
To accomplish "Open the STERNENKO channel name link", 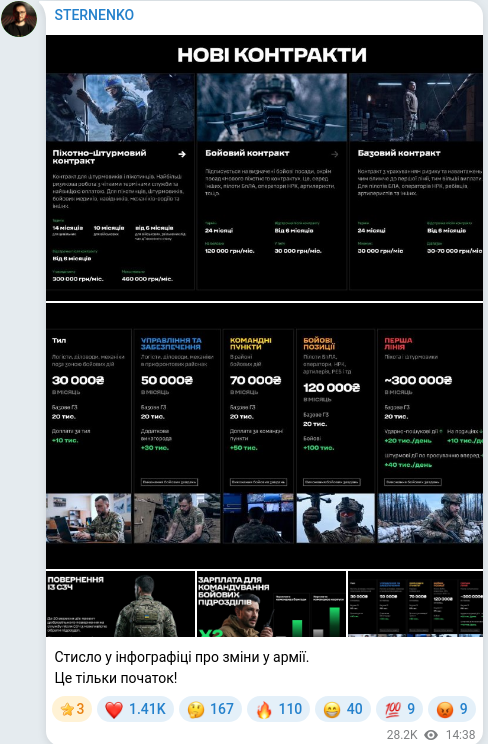I will tap(94, 15).
